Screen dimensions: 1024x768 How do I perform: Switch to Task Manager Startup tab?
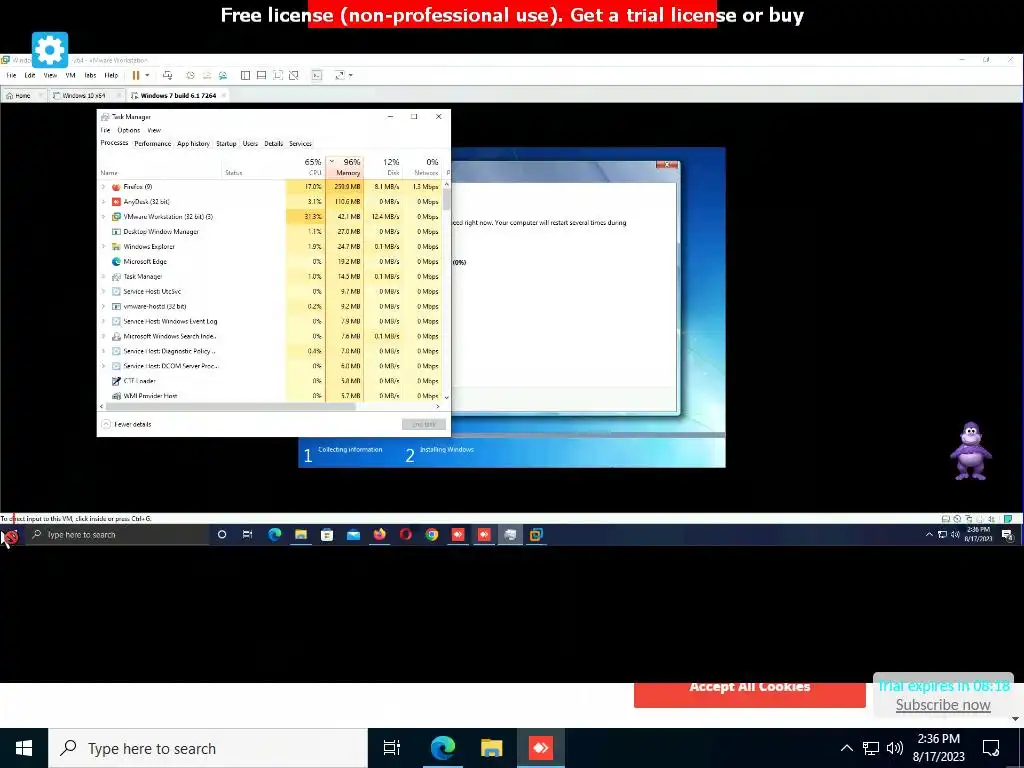click(x=226, y=144)
